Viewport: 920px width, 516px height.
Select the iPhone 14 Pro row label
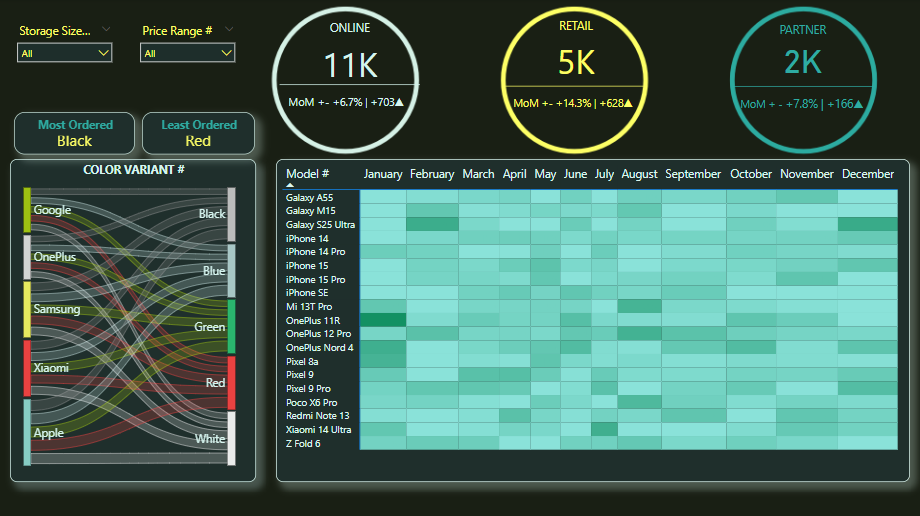coord(316,252)
